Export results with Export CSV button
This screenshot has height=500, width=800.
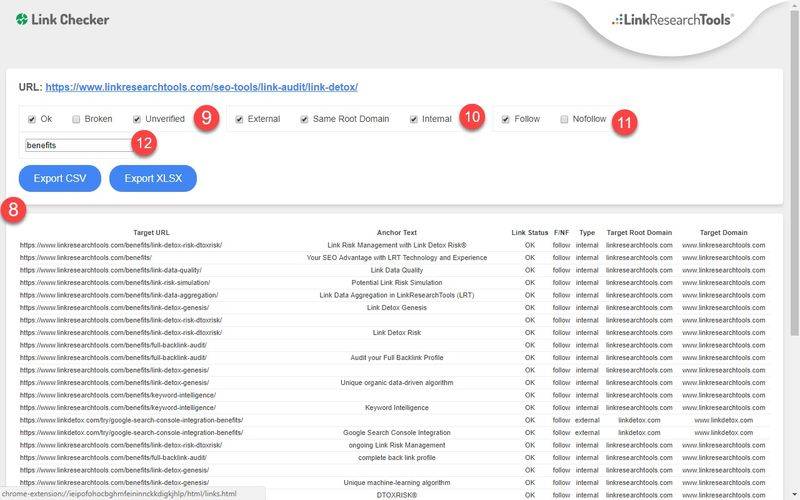[60, 179]
